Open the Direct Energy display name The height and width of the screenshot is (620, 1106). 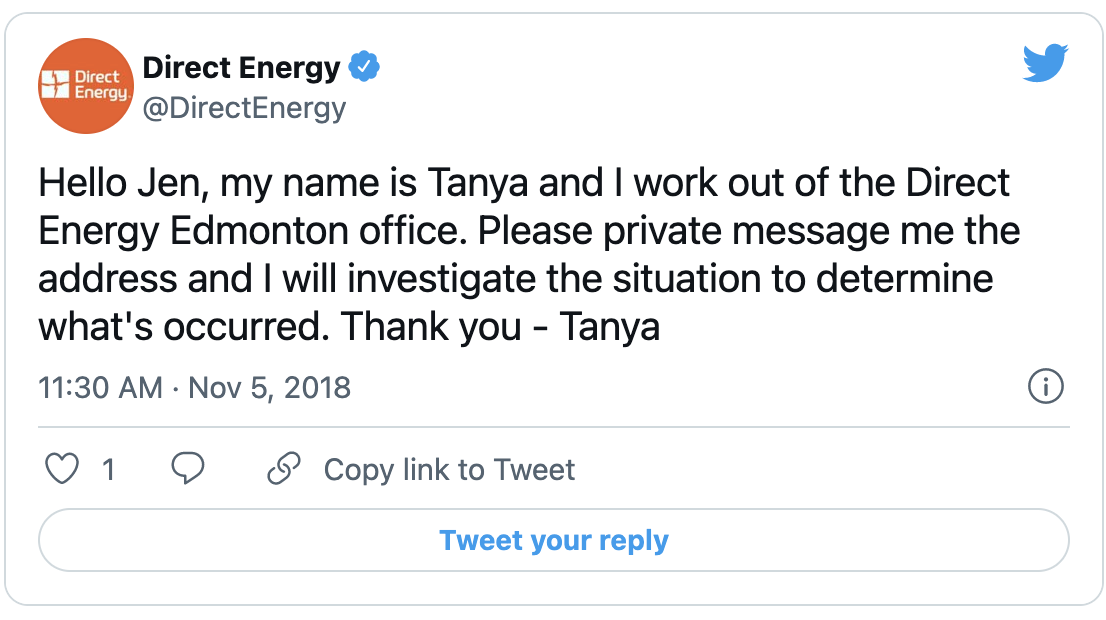(x=242, y=68)
